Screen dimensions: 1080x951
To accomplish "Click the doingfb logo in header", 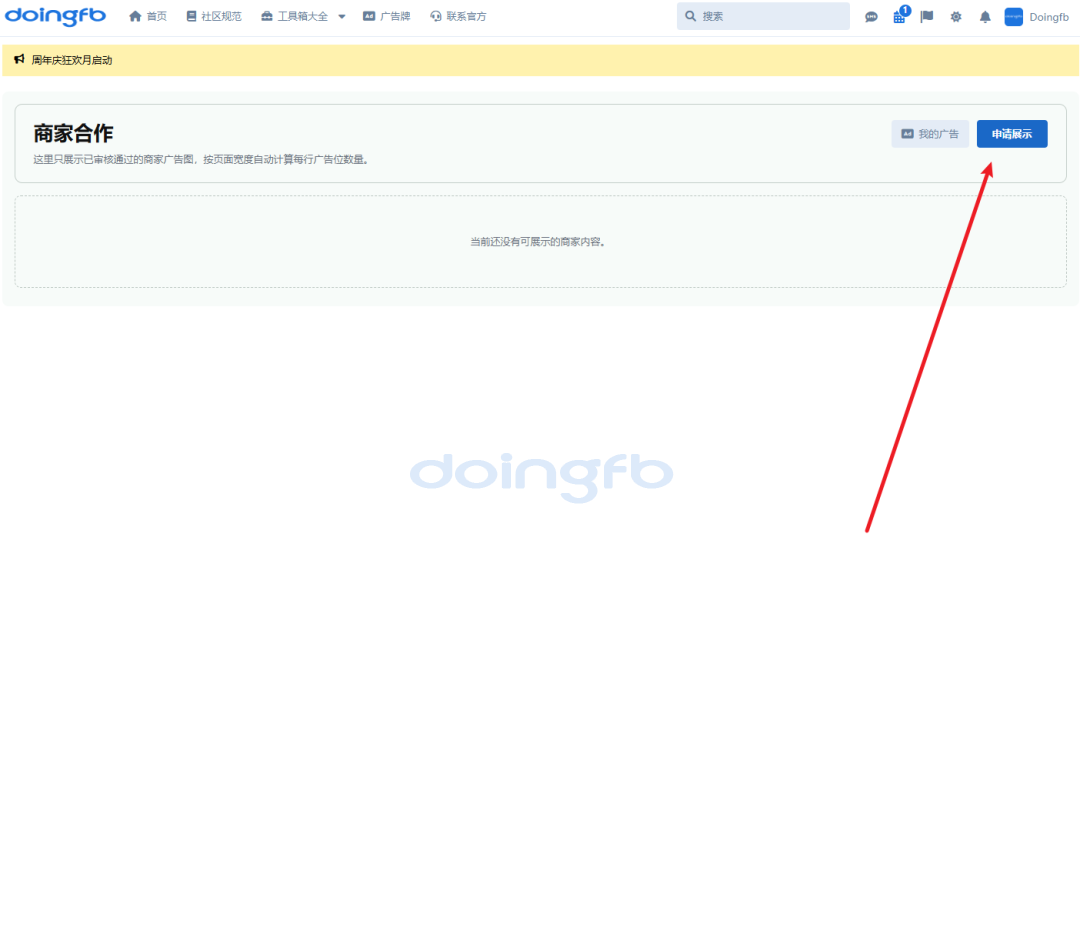I will [x=55, y=16].
